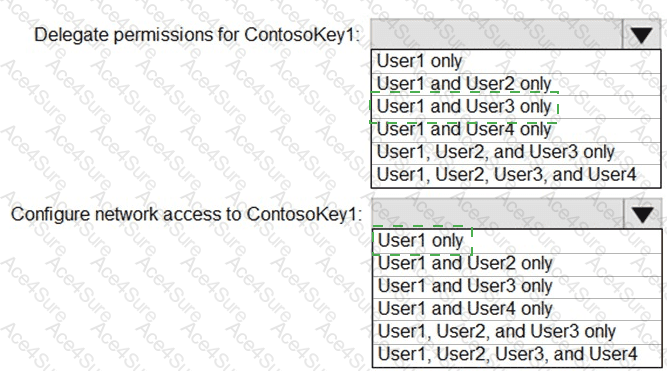Image resolution: width=667 pixels, height=371 pixels.
Task: Pick 'User1 and User2 only' under Delegate permissions
Action: (516, 84)
